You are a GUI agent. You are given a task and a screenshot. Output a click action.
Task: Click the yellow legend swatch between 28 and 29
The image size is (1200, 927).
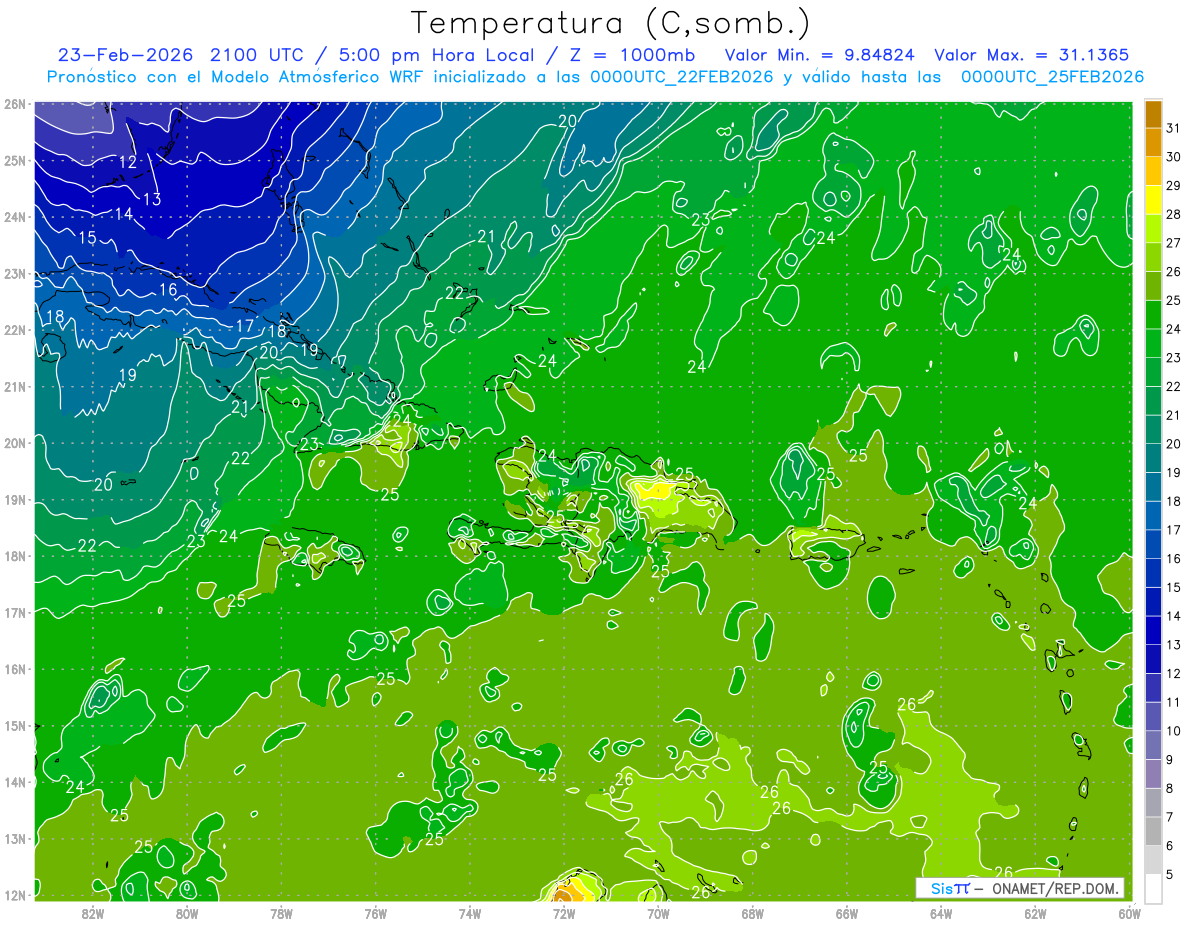pos(1153,200)
